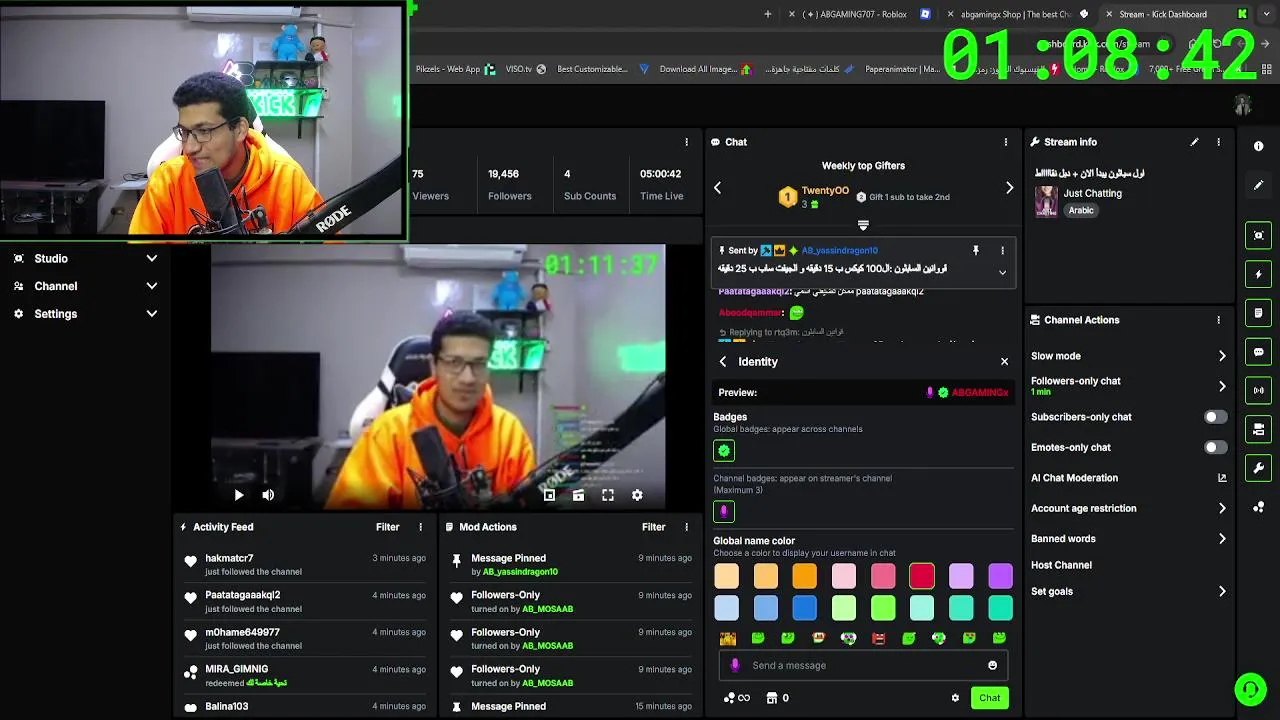Click the broadcast signal sidebar icon
Image resolution: width=1280 pixels, height=720 pixels.
(x=1258, y=390)
